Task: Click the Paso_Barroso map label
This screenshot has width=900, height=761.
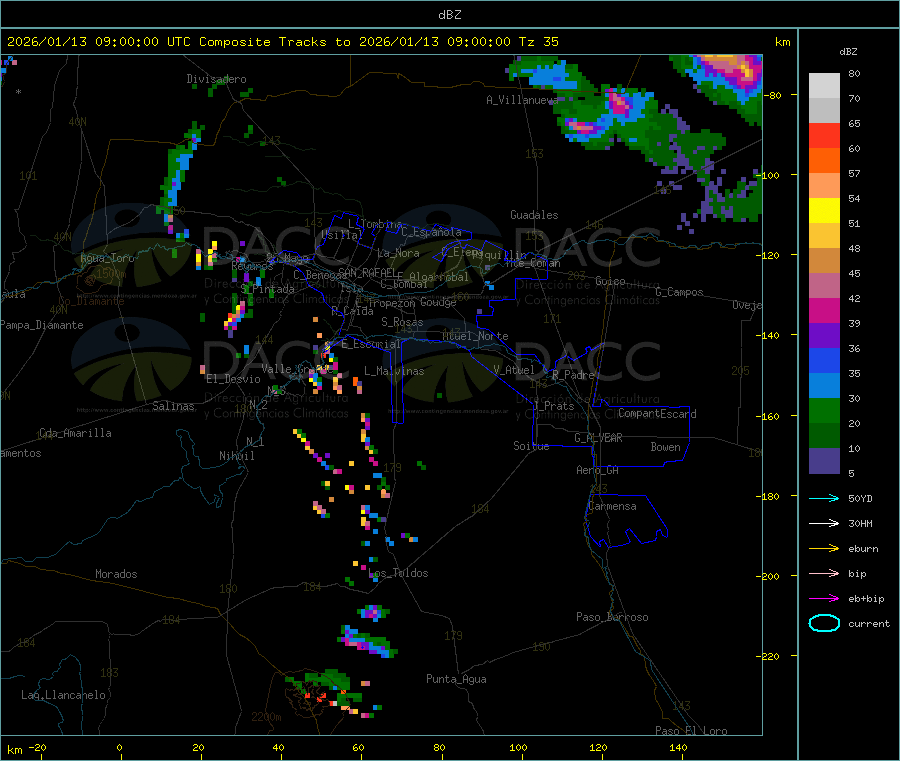Action: tap(612, 617)
